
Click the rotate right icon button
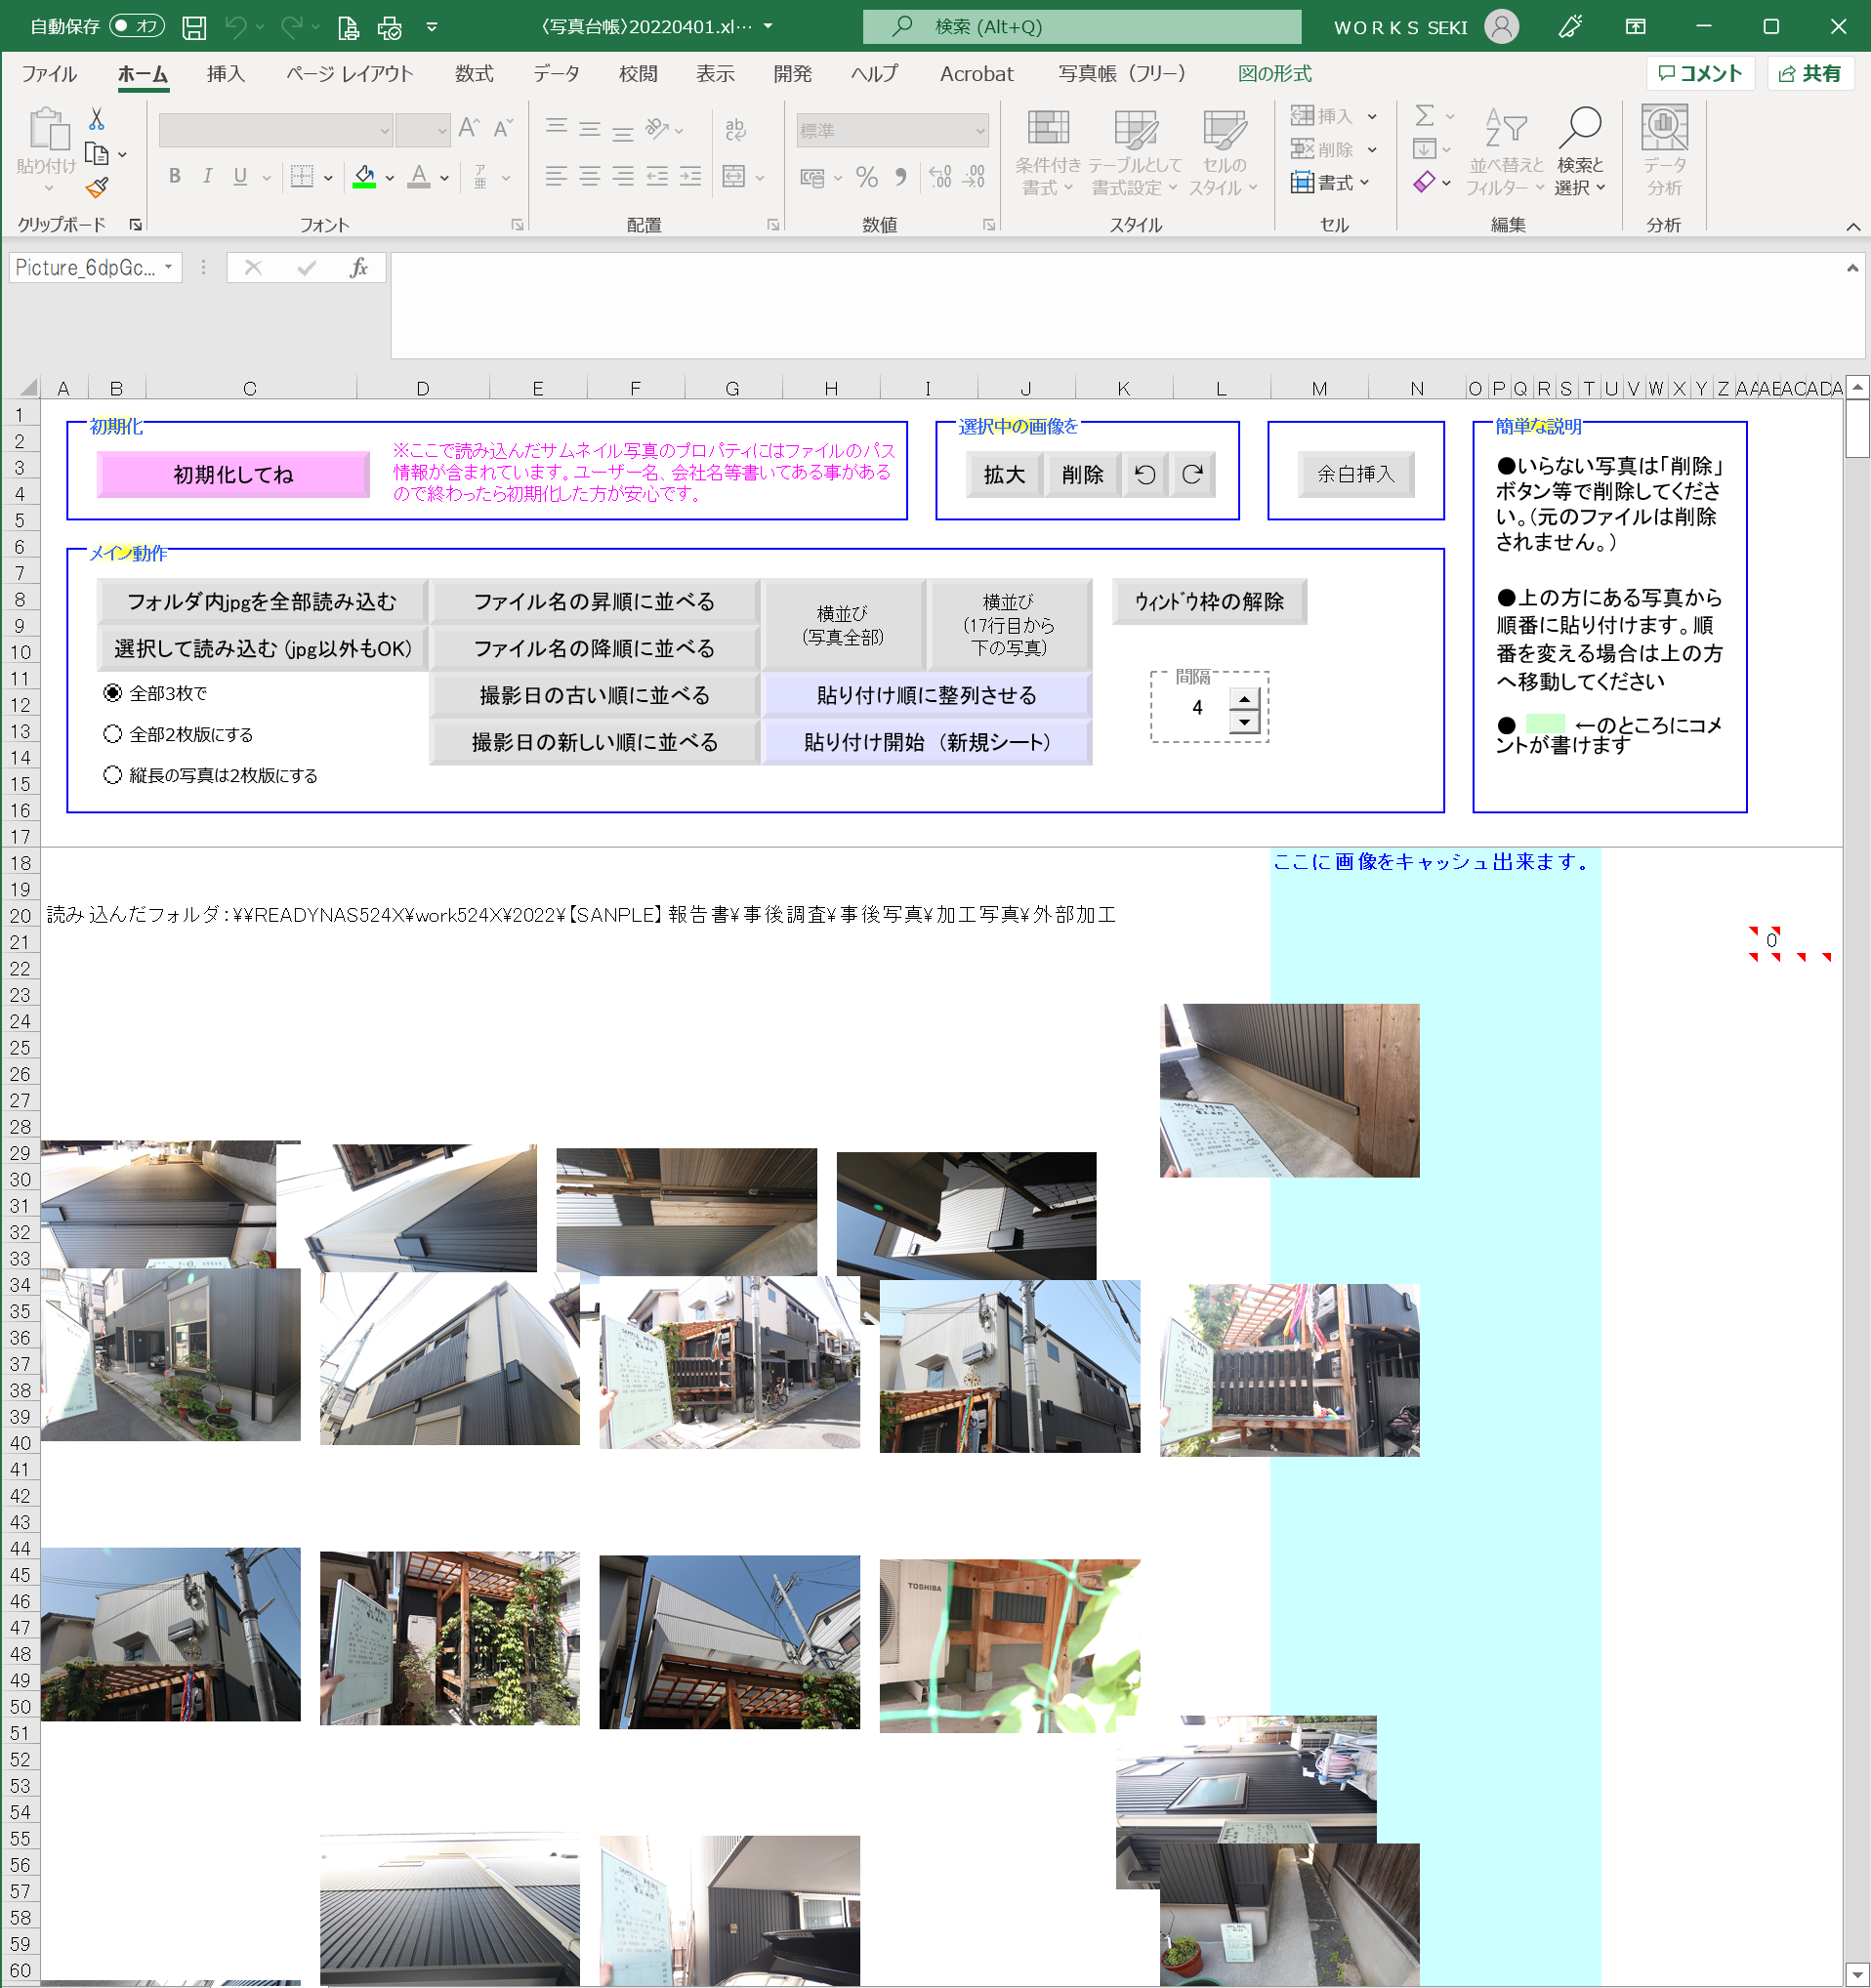coord(1192,475)
